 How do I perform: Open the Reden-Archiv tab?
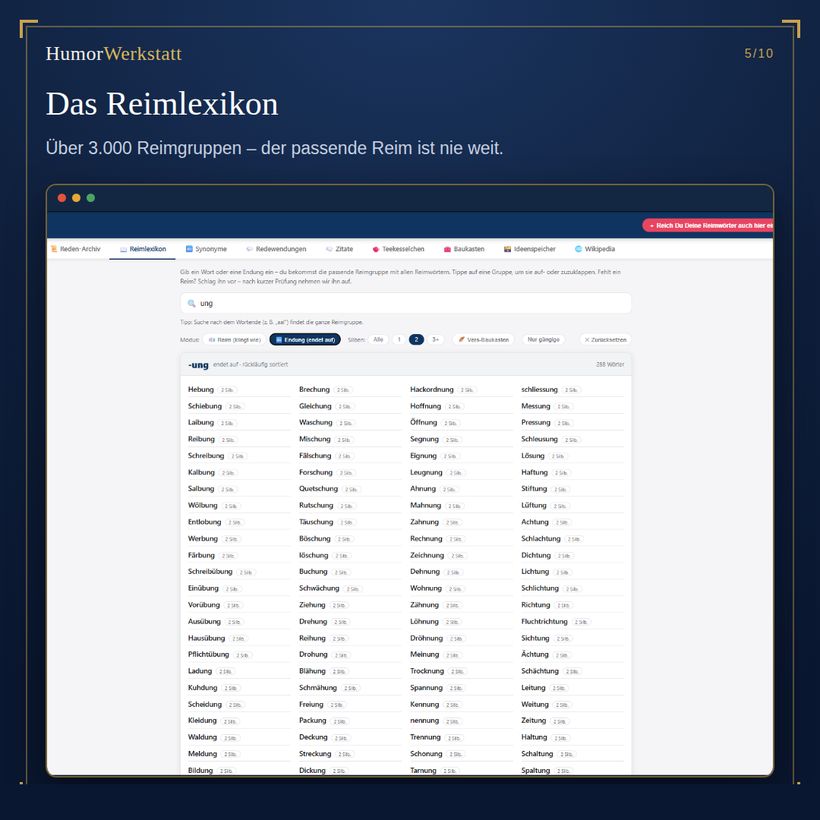(x=75, y=249)
